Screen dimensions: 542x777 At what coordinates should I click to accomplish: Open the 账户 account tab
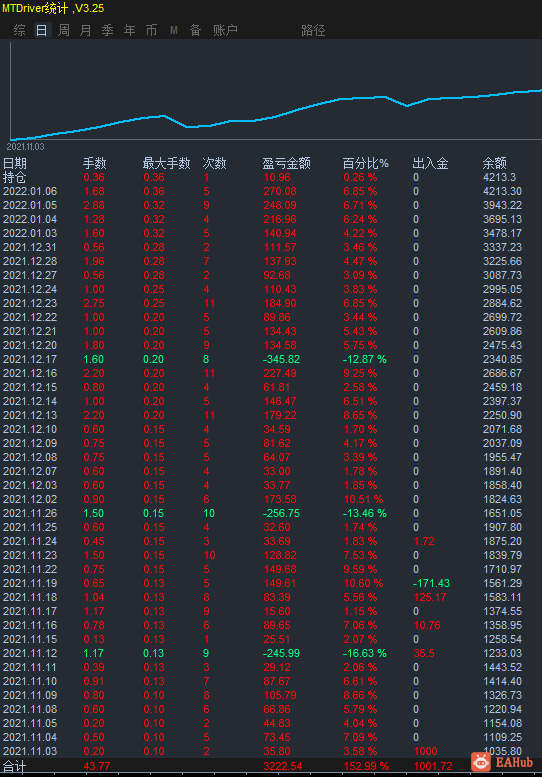225,30
